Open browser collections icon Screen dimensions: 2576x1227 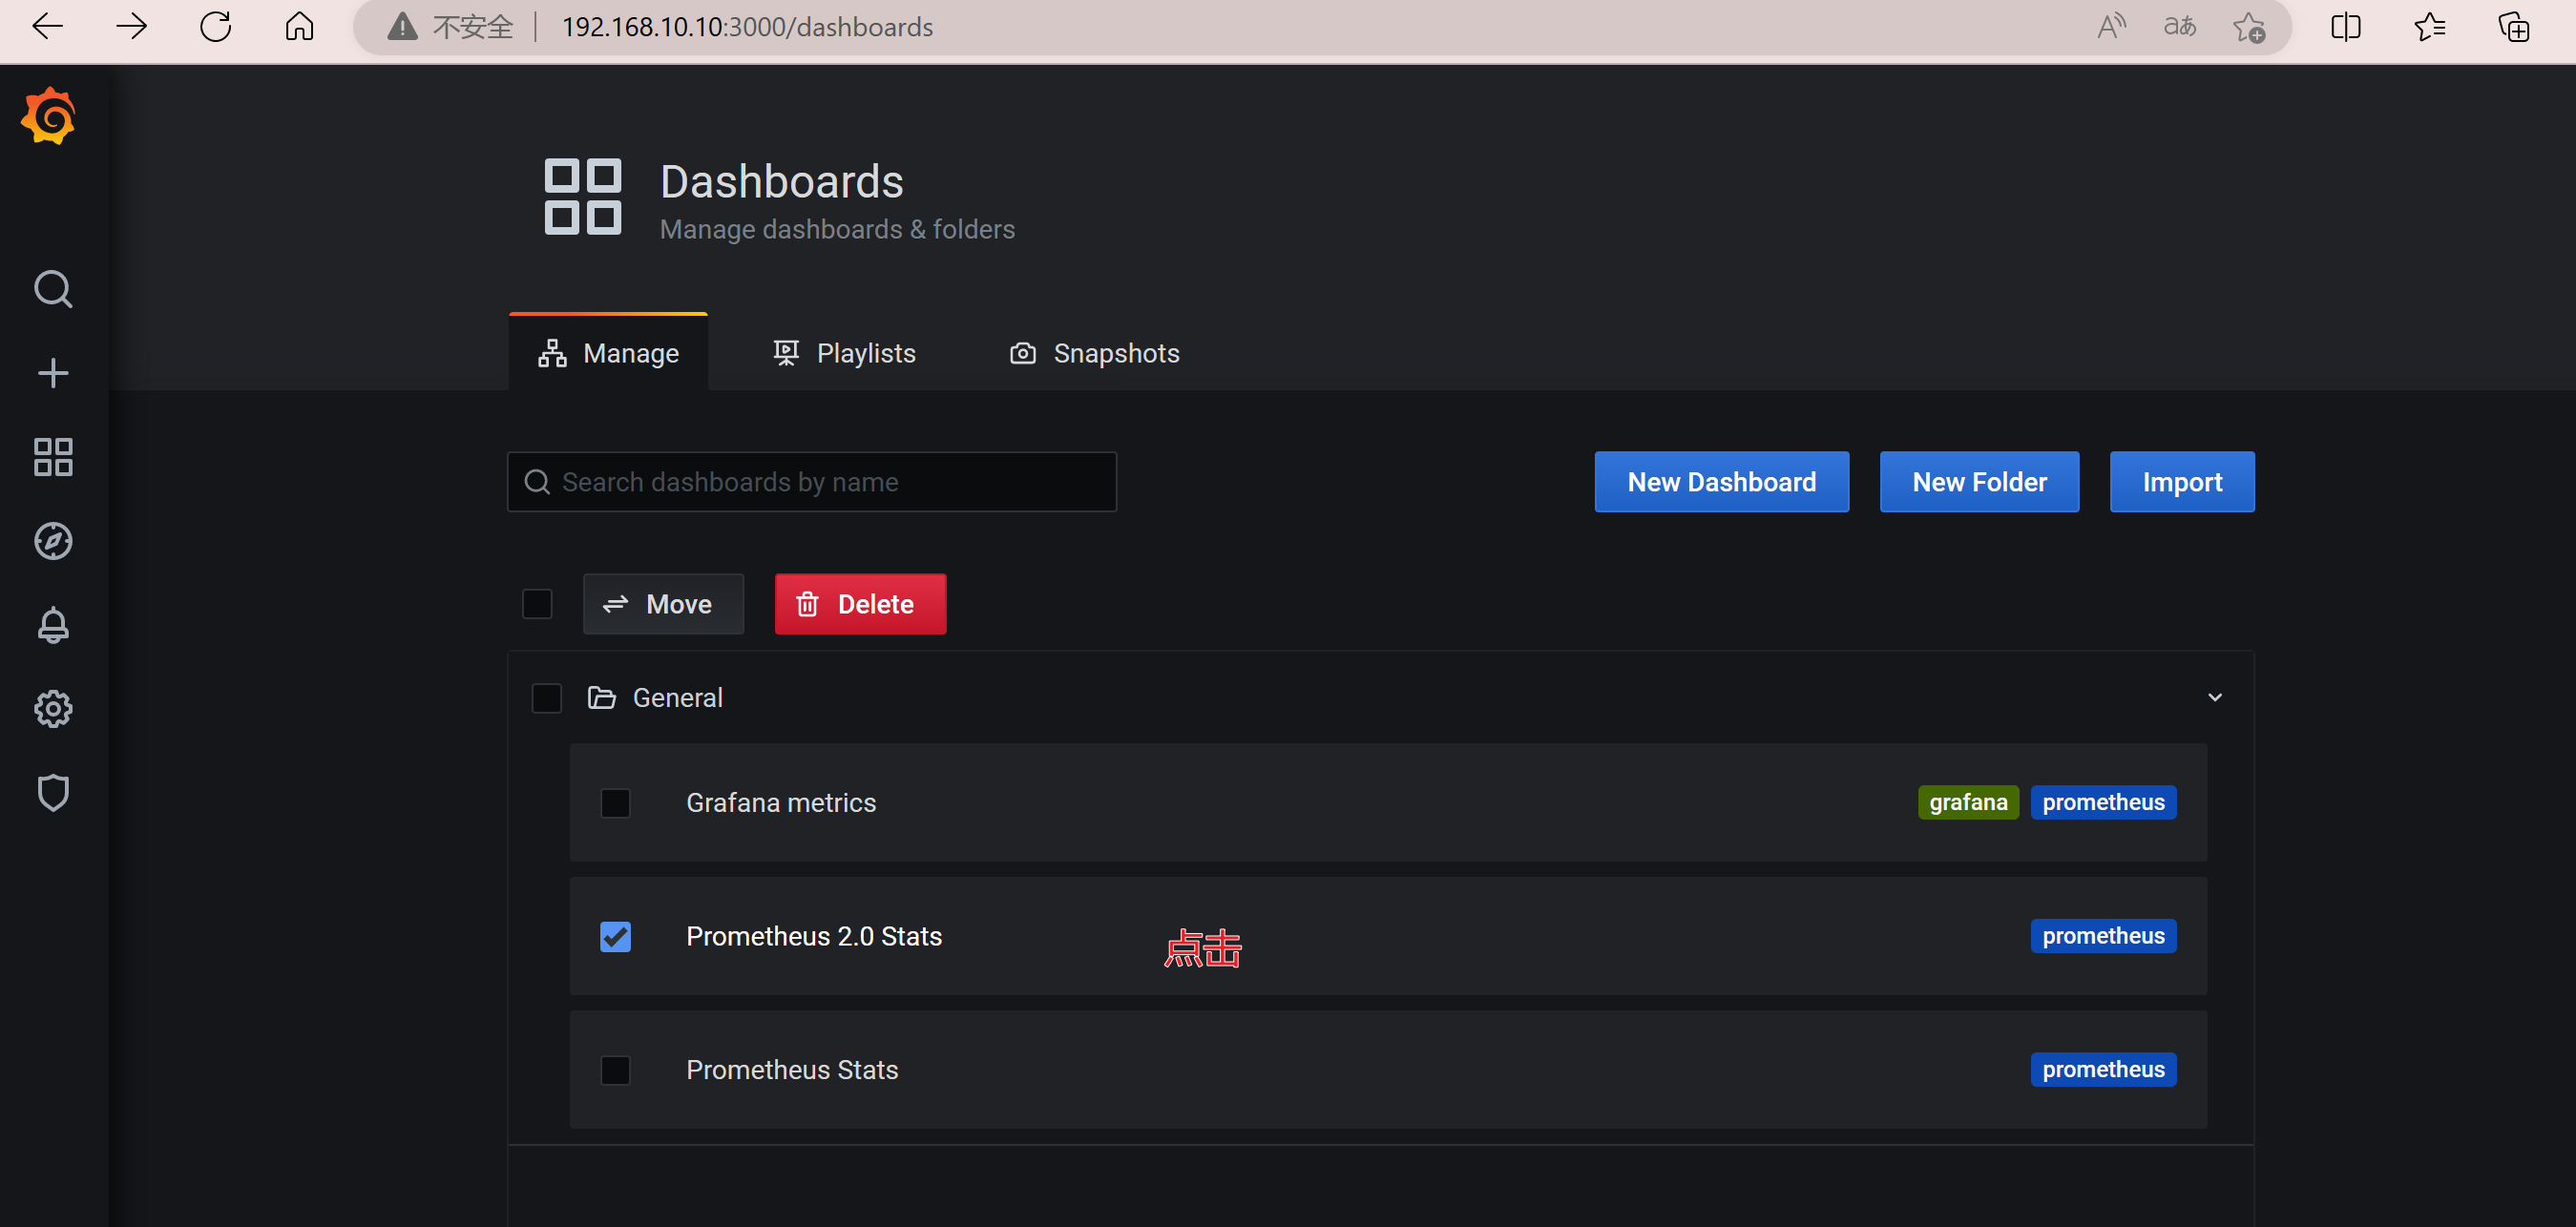(2513, 27)
